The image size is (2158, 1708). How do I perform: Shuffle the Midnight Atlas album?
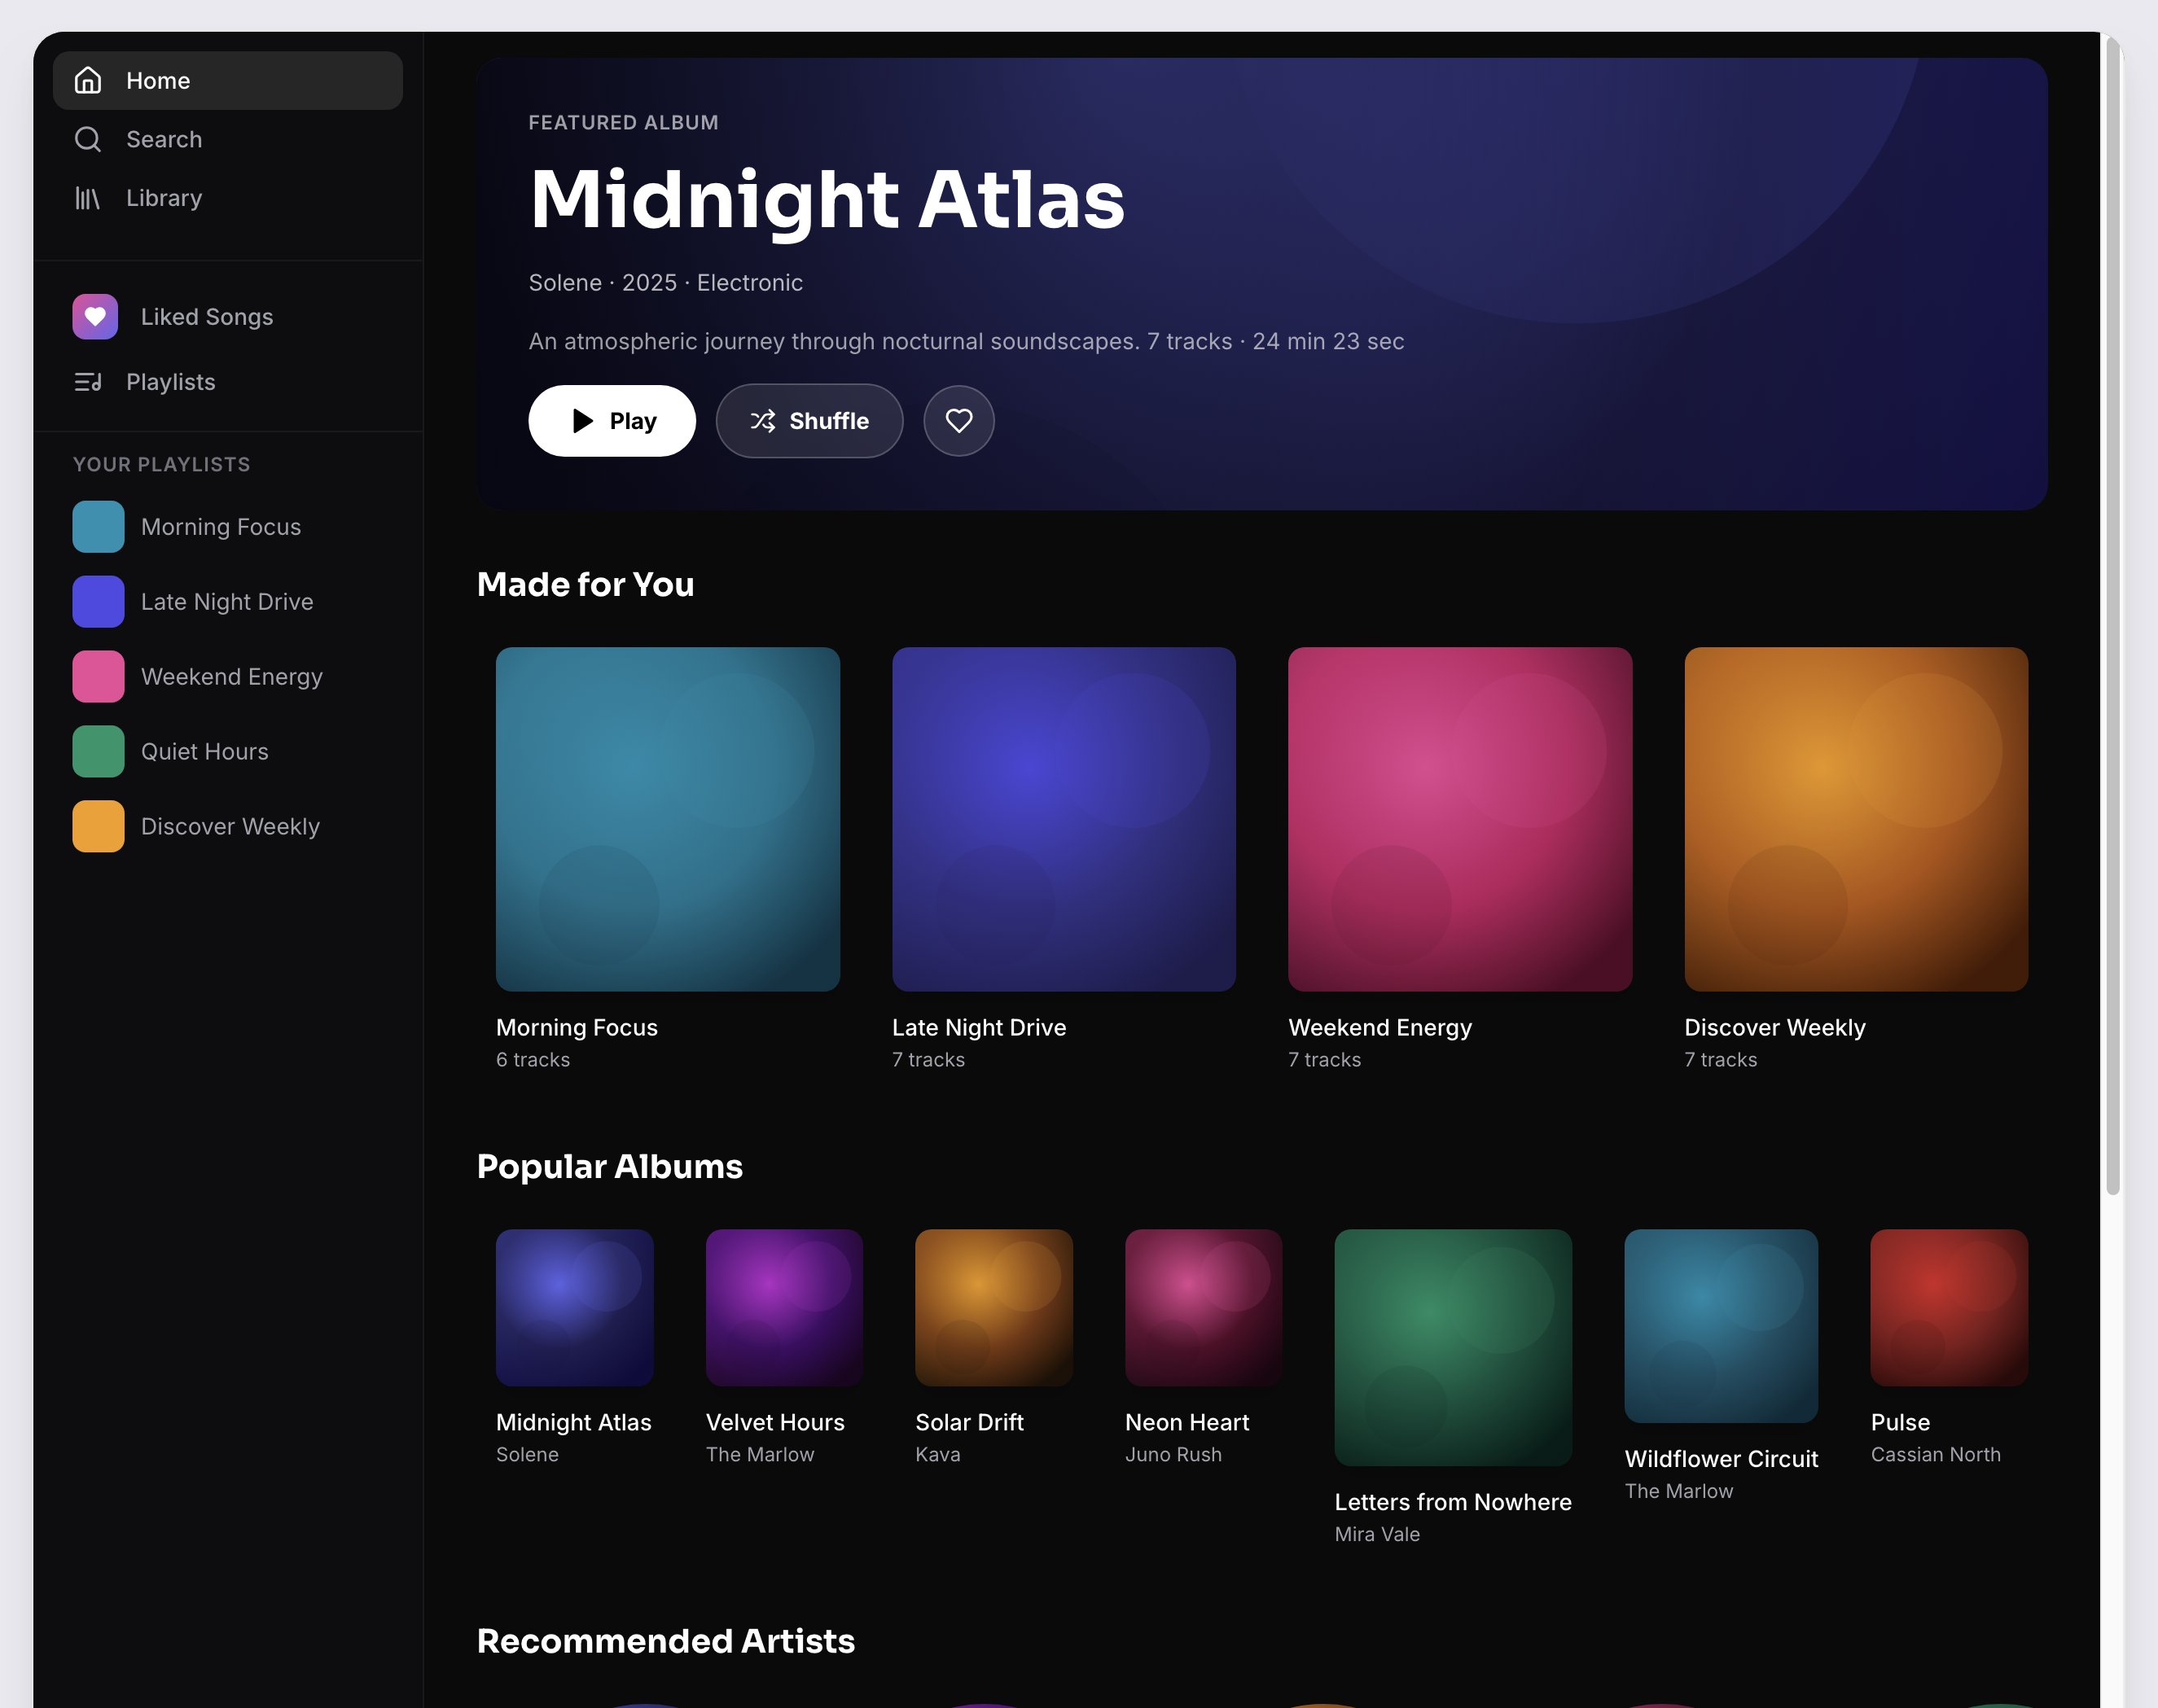click(809, 421)
